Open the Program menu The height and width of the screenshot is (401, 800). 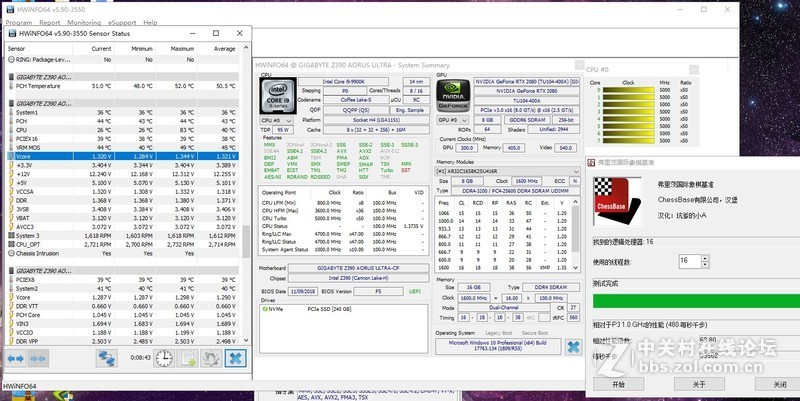(x=19, y=22)
